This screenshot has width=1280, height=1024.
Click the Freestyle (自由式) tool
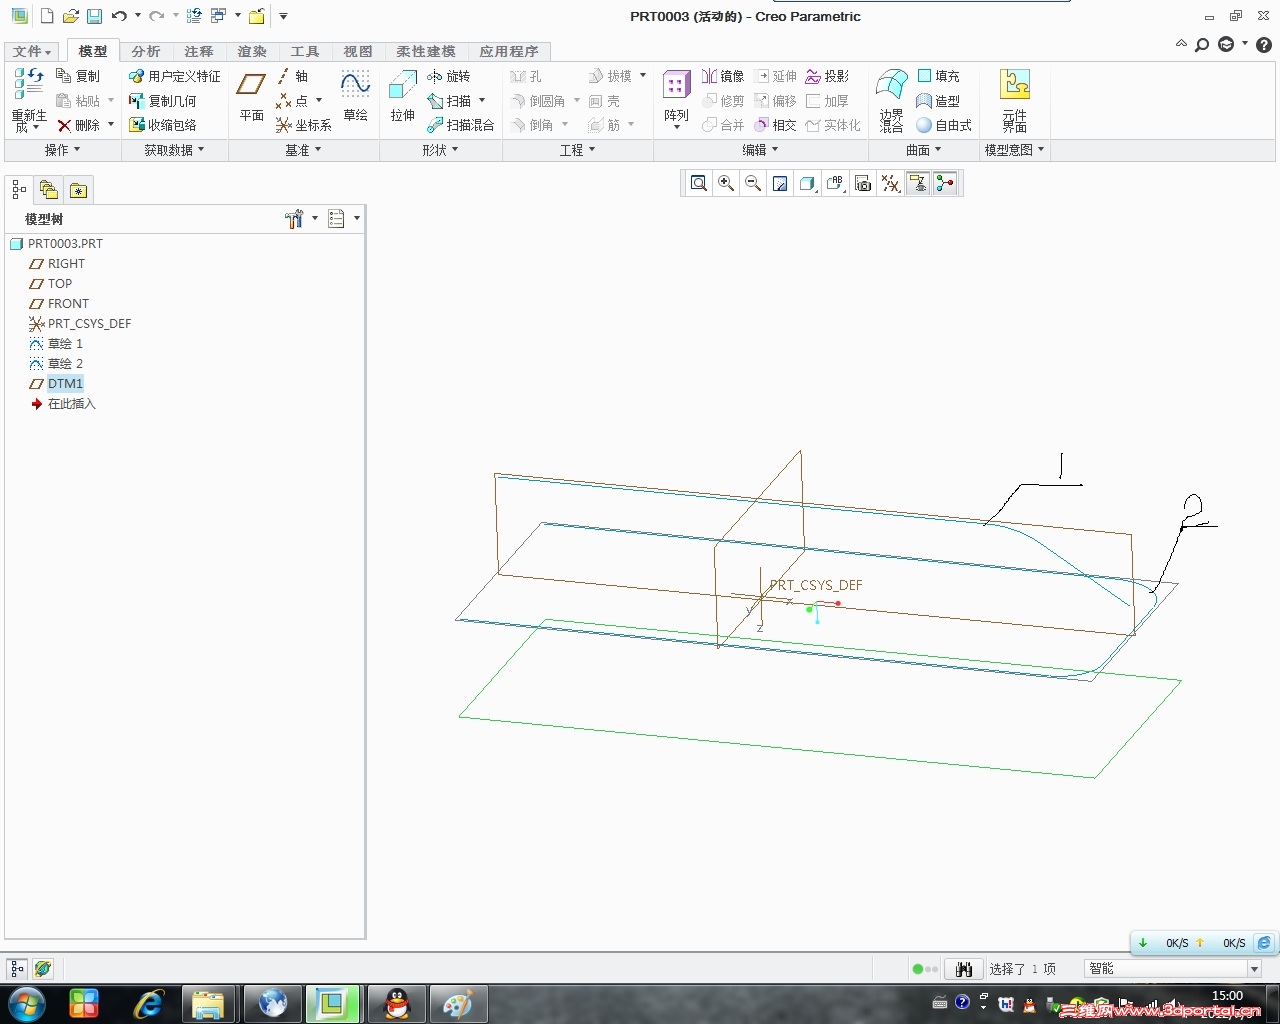click(x=944, y=125)
